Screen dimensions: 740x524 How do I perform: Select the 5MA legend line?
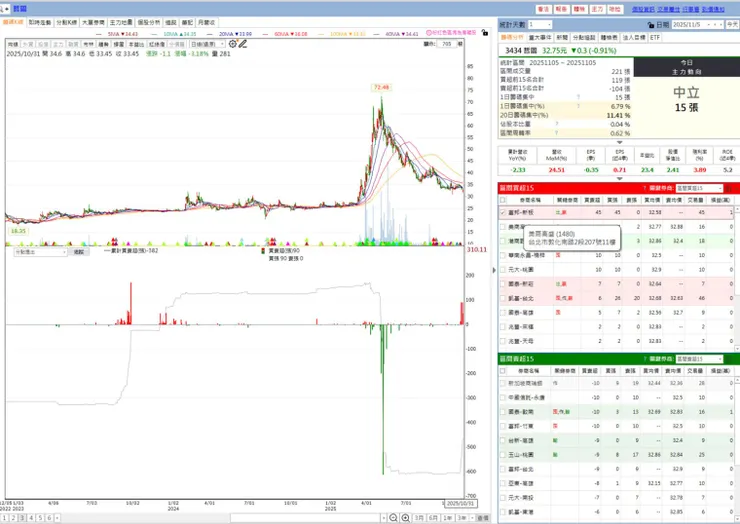[116, 34]
